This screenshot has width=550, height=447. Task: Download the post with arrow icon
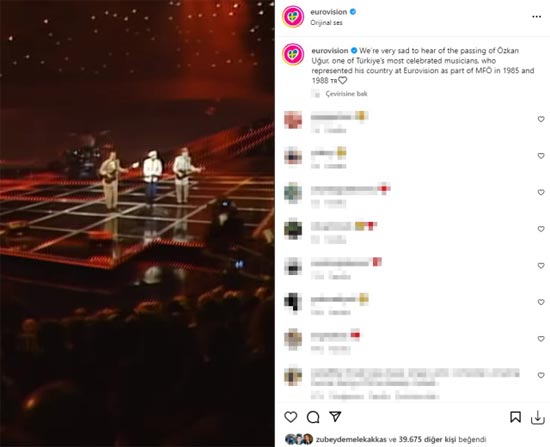coord(538,417)
